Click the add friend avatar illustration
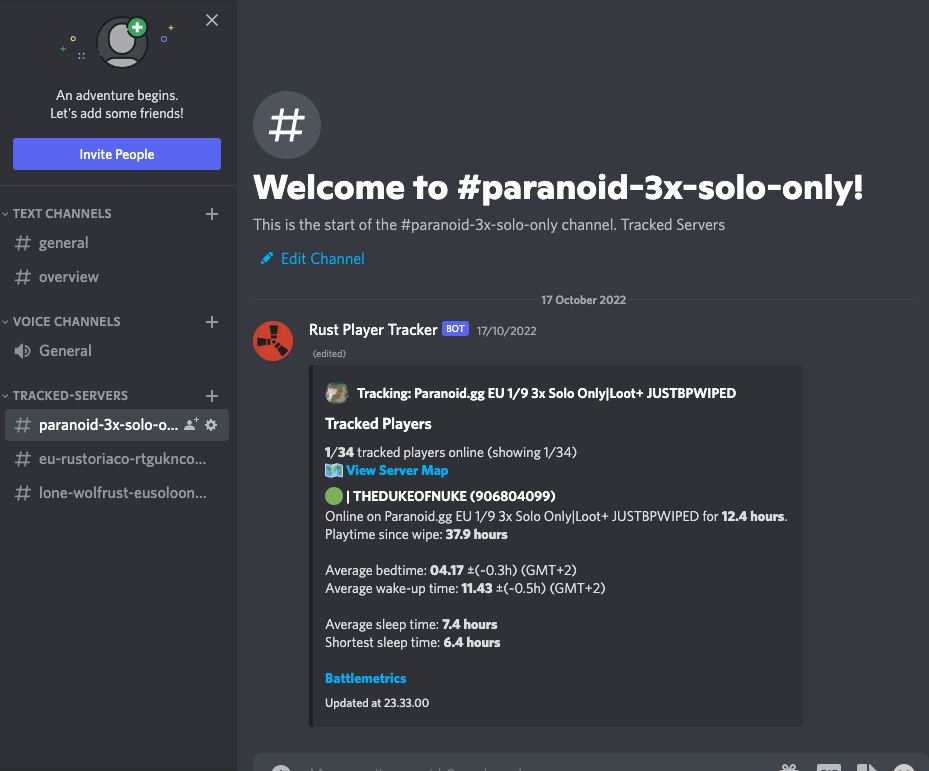 (x=123, y=41)
